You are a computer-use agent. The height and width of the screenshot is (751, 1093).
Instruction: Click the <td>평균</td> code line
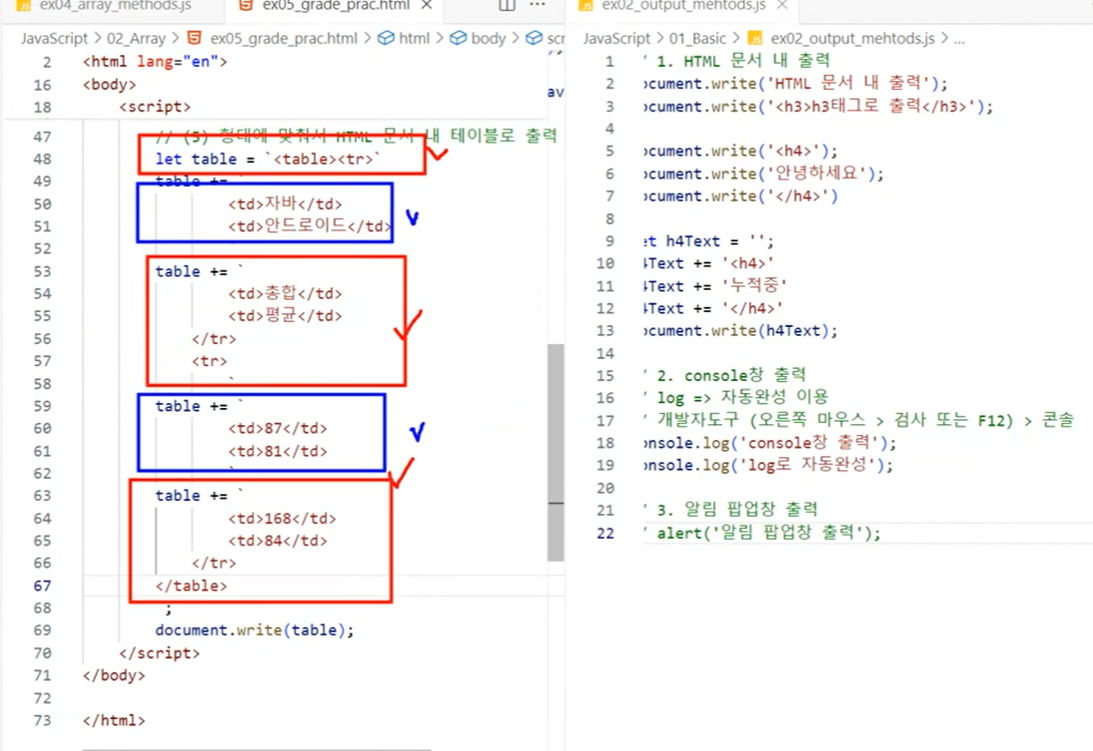point(285,315)
